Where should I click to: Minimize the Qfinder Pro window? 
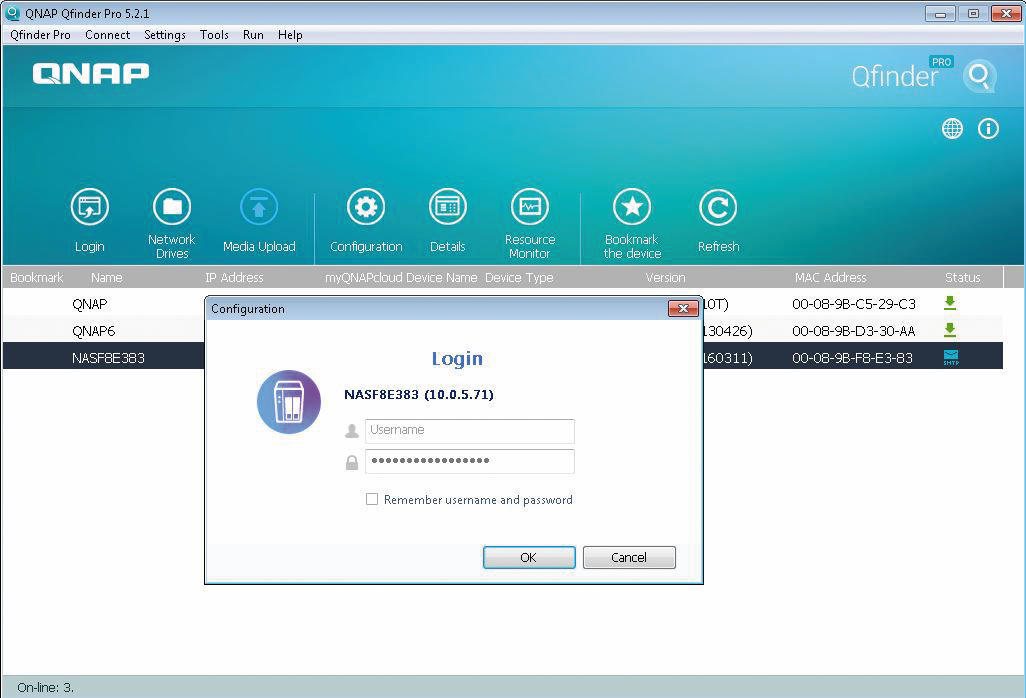pos(940,13)
